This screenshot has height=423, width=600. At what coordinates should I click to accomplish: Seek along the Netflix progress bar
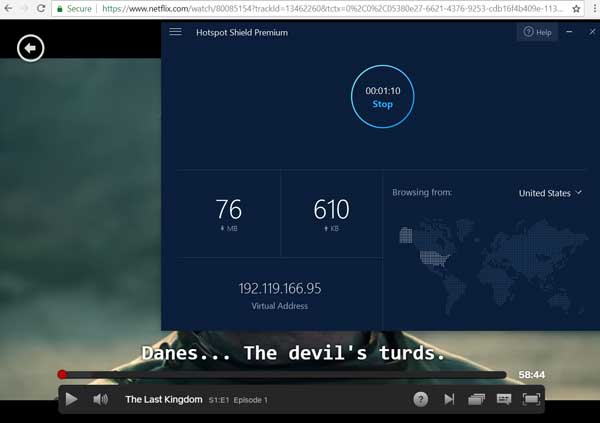(282, 375)
